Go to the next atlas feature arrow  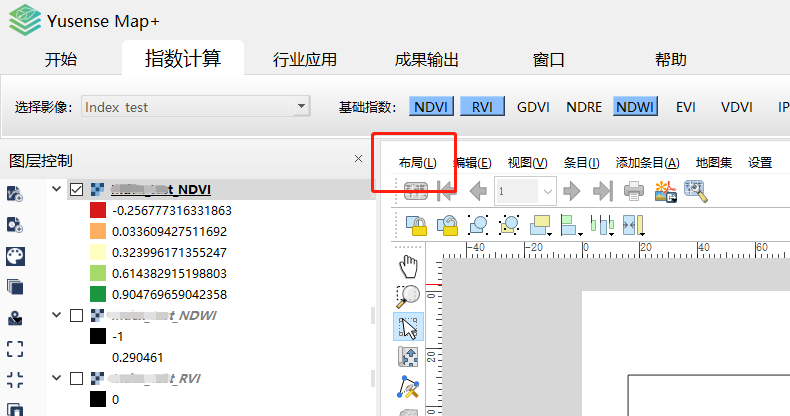tap(572, 191)
